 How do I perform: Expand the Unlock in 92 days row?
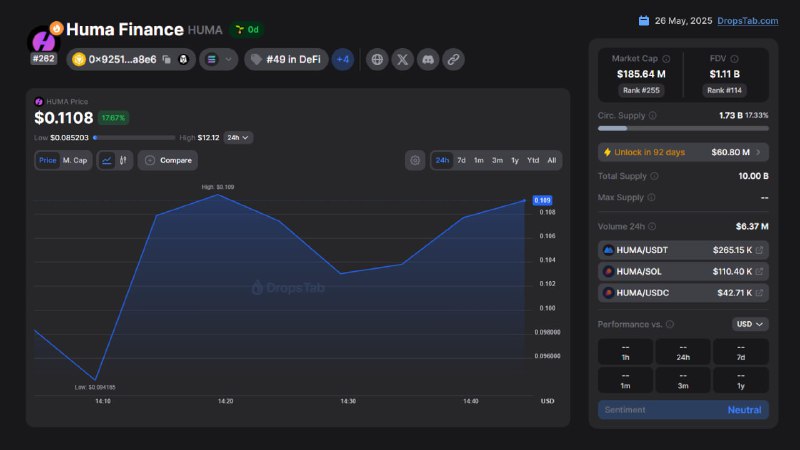[683, 153]
